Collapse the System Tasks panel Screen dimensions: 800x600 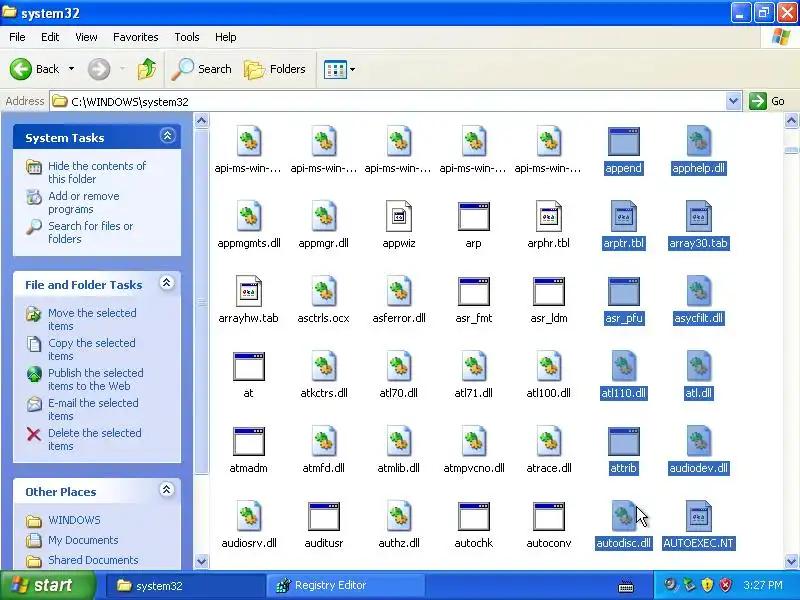pos(167,136)
